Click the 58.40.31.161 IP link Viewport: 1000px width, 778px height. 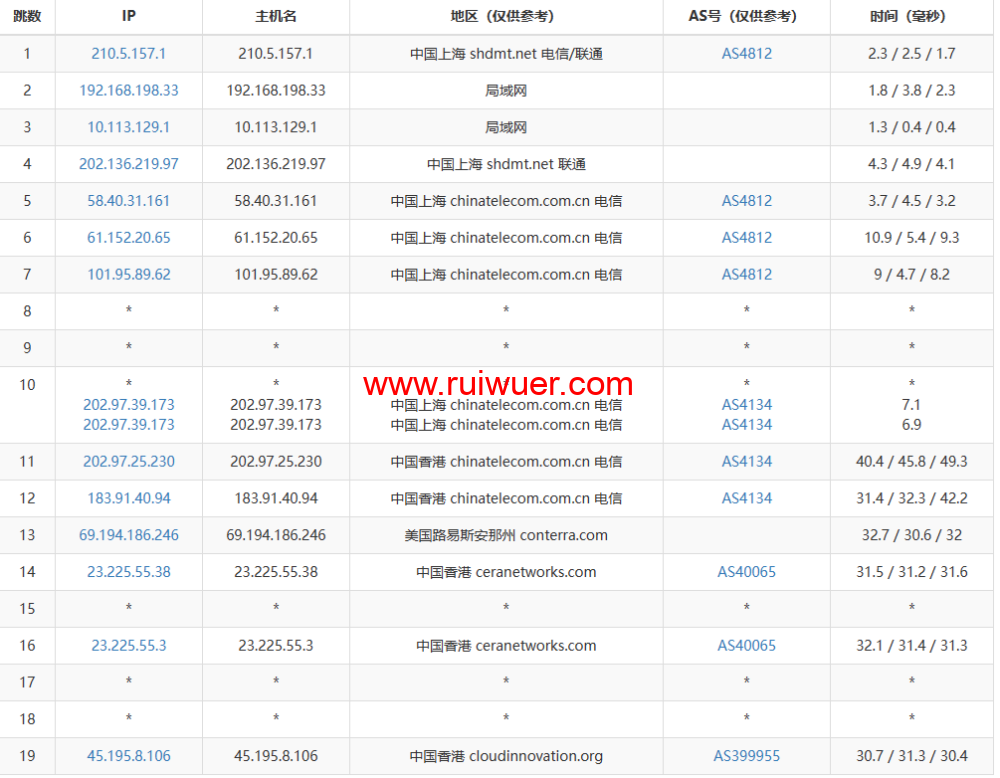point(128,201)
